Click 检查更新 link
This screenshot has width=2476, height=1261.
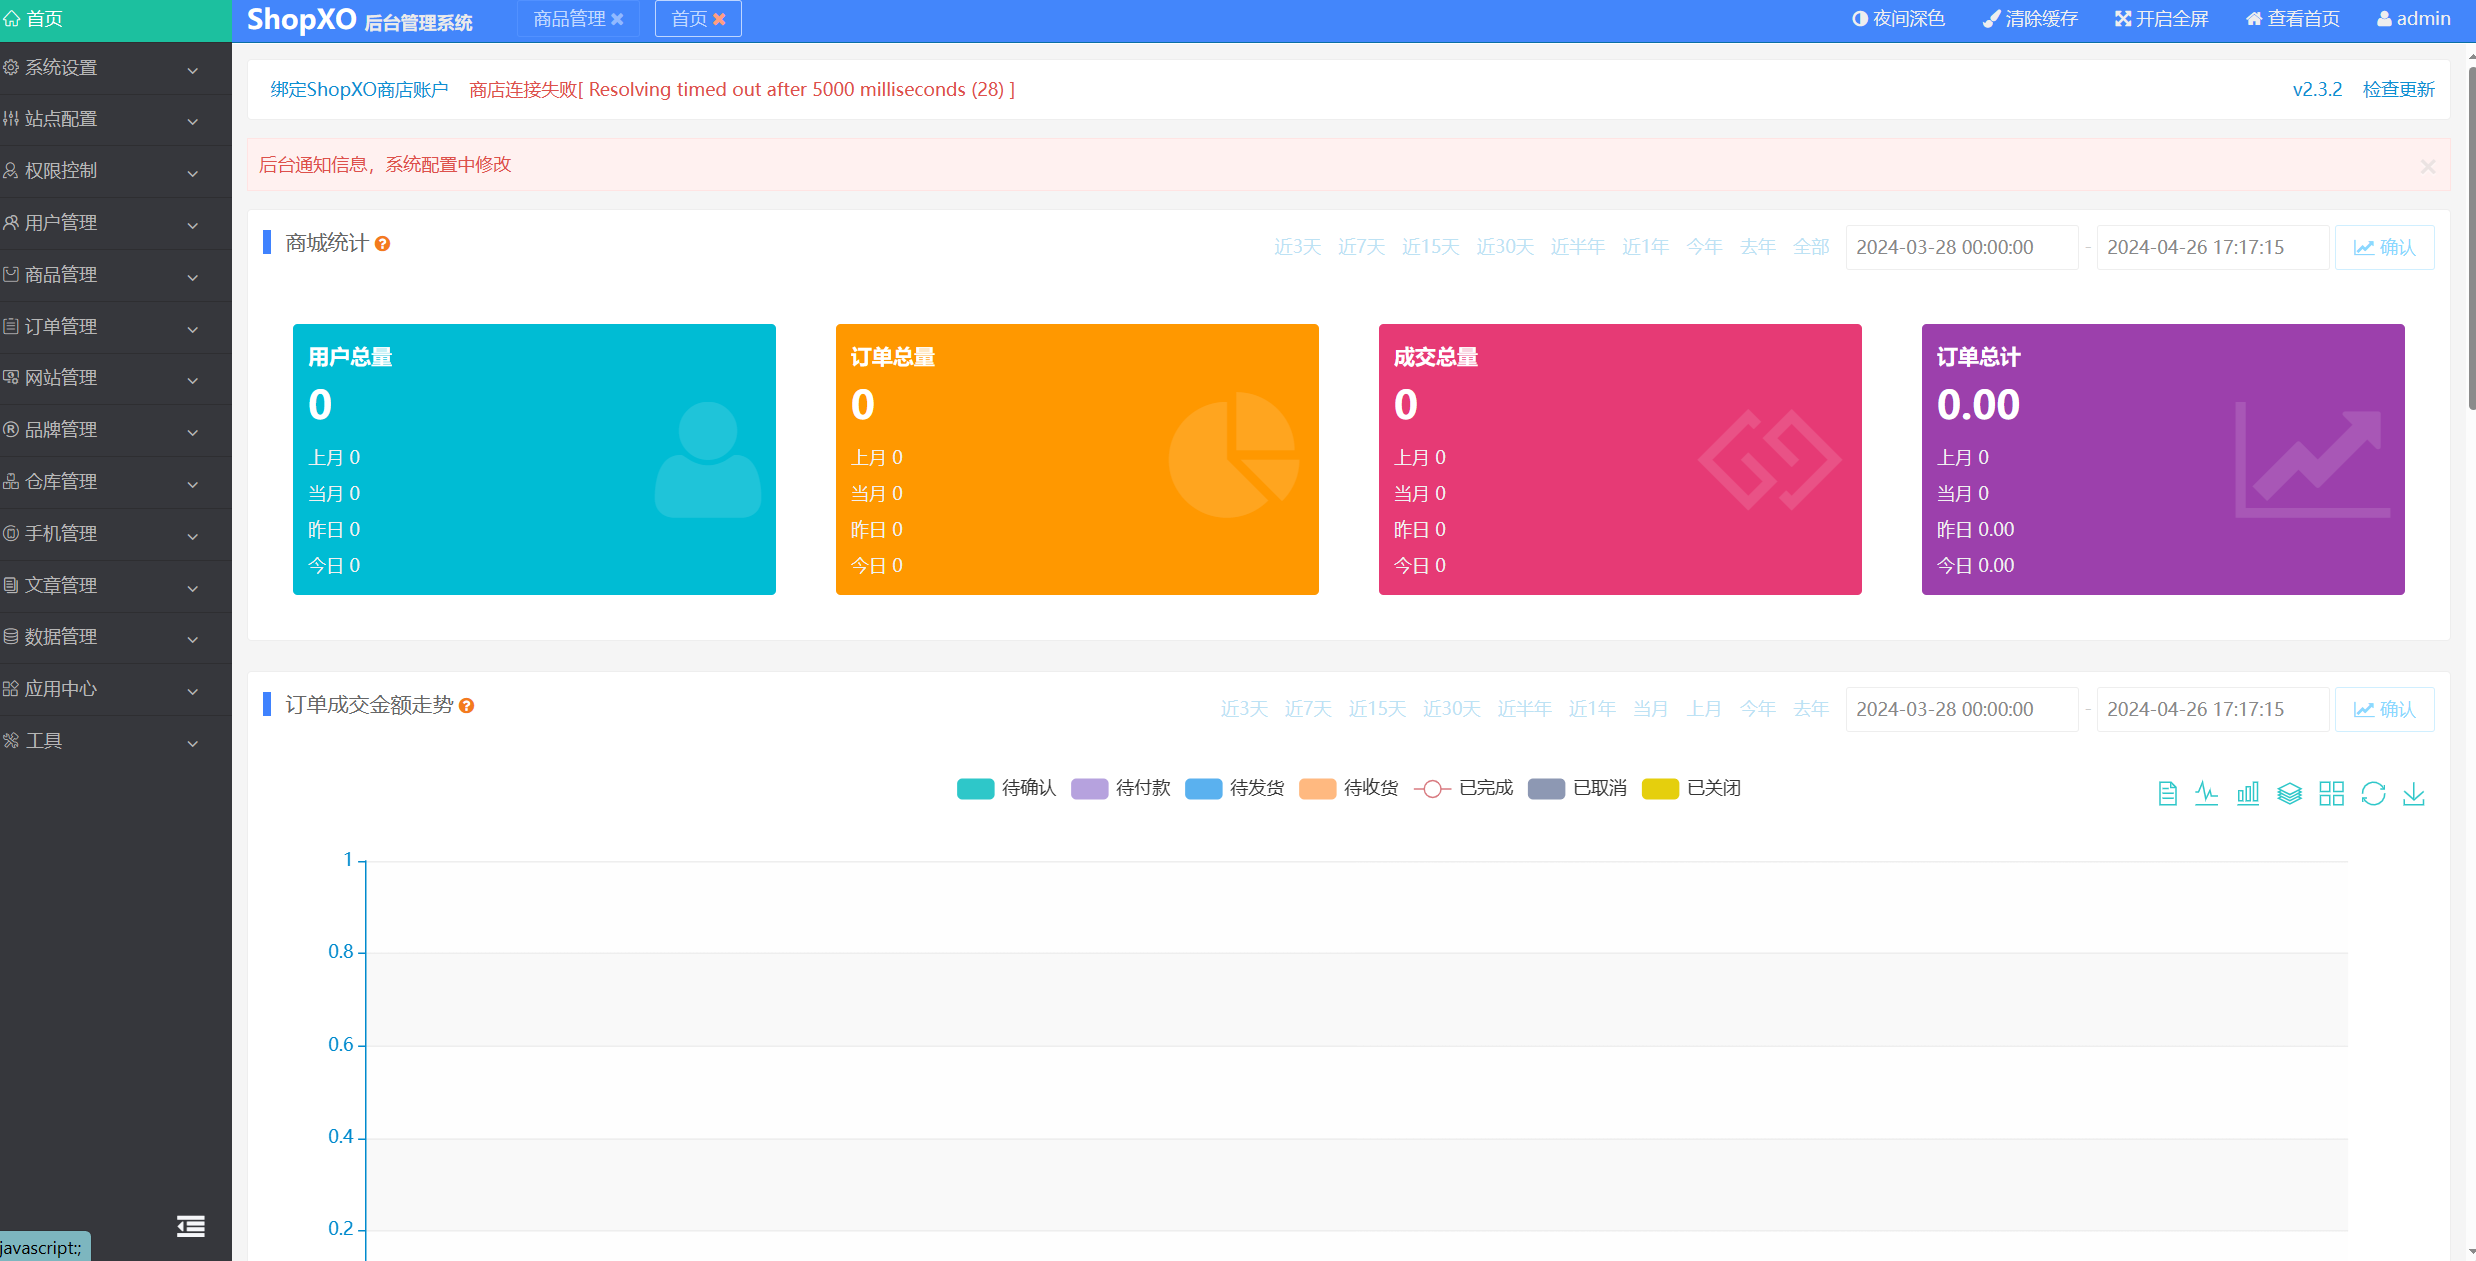pos(2398,89)
